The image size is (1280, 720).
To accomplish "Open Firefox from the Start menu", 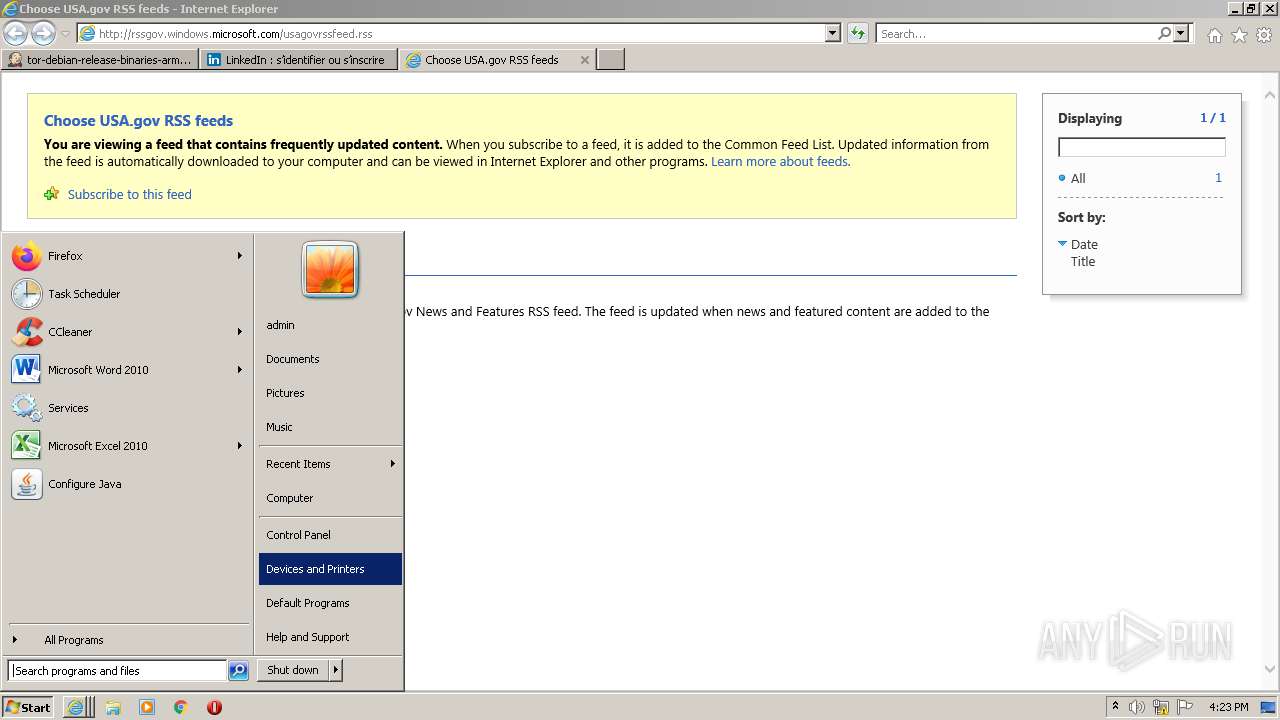I will [128, 256].
